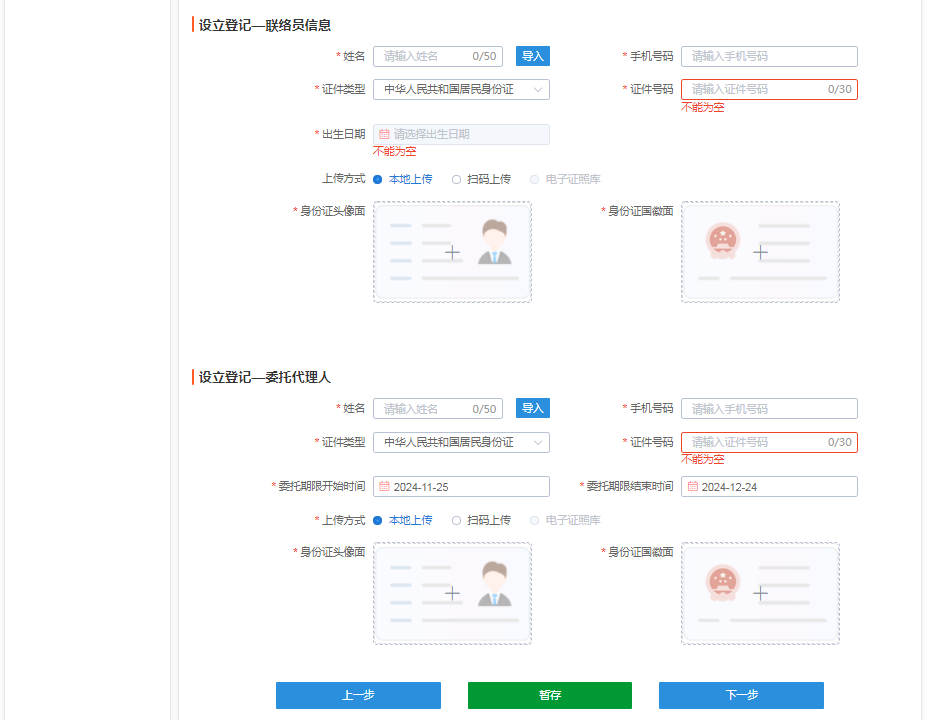This screenshot has height=720, width=937.
Task: Focus 证件号码 input in 委托代理人 section
Action: coord(770,443)
